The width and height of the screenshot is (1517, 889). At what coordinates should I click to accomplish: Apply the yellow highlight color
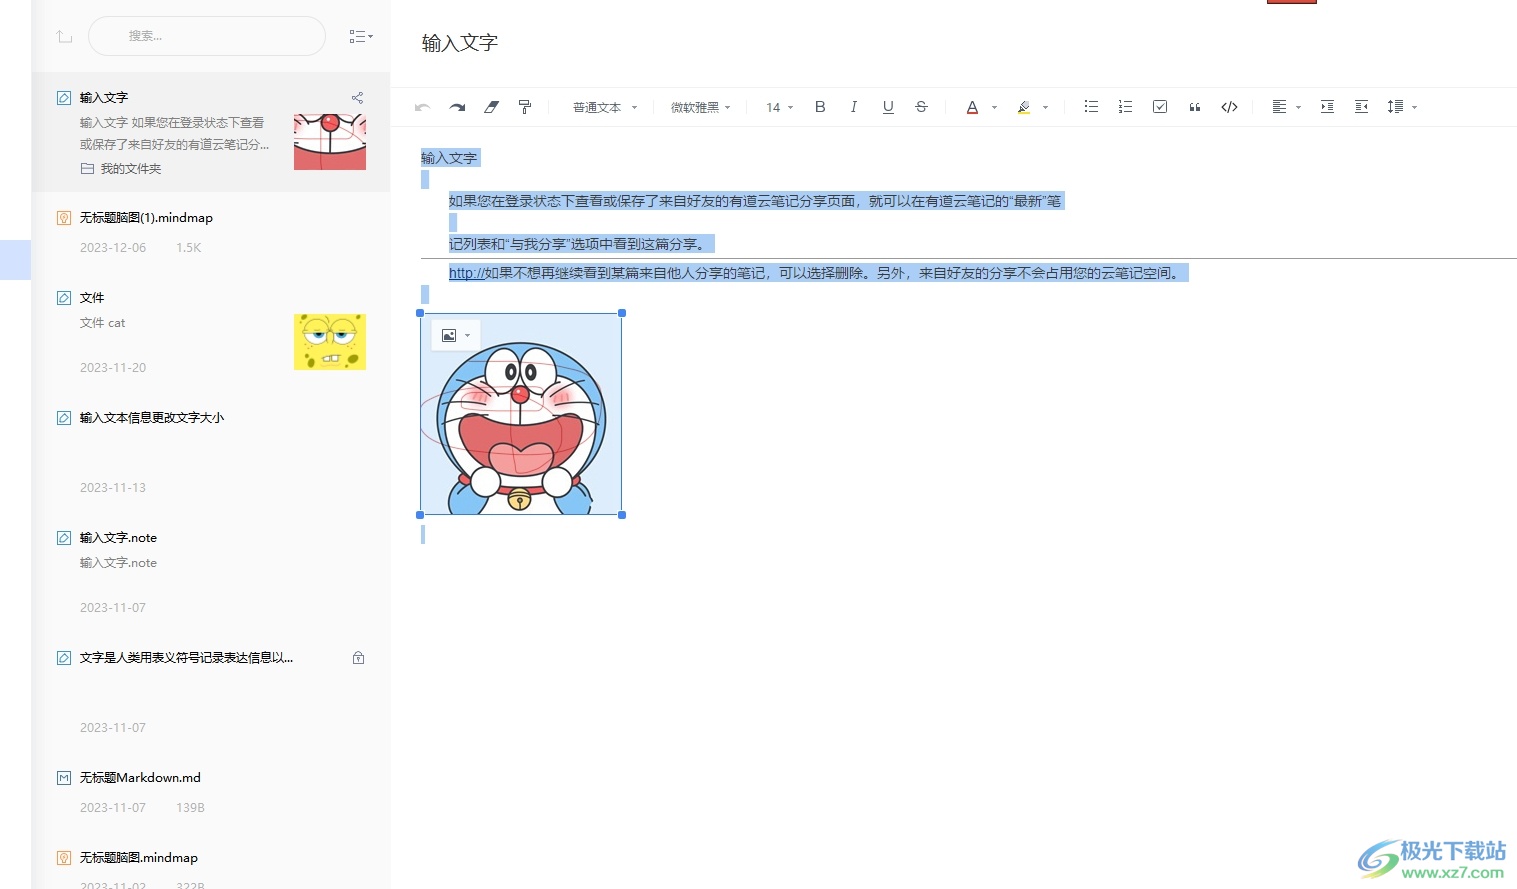(1023, 107)
